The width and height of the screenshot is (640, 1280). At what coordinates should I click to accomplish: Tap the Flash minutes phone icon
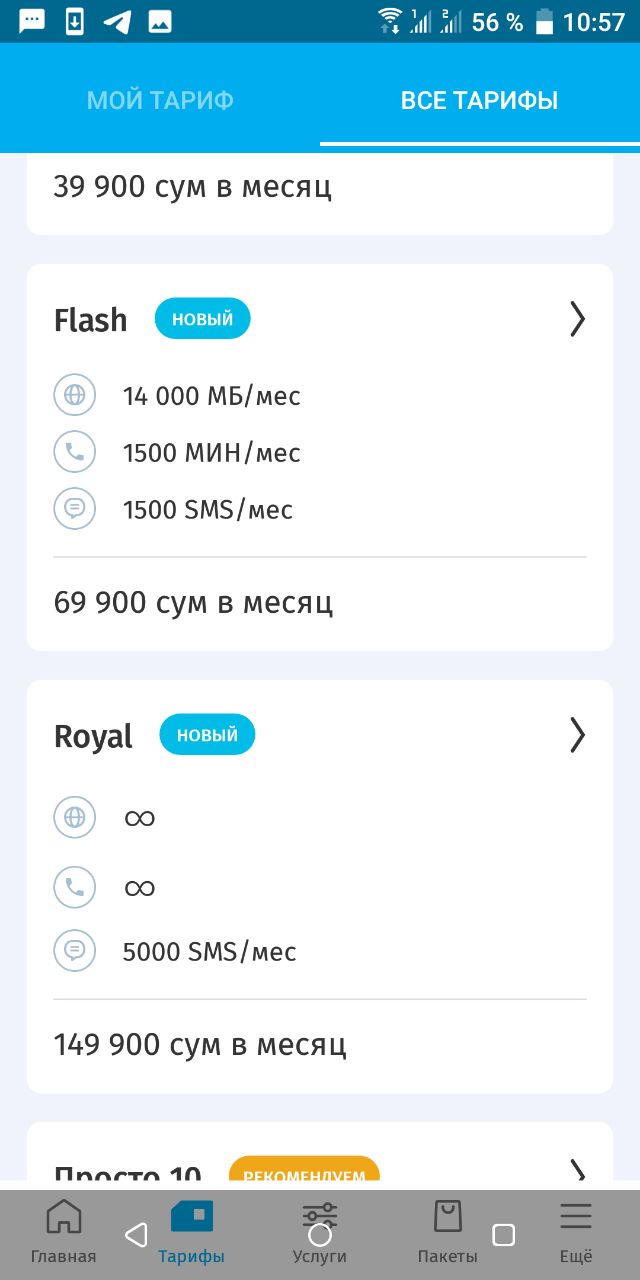coord(75,452)
